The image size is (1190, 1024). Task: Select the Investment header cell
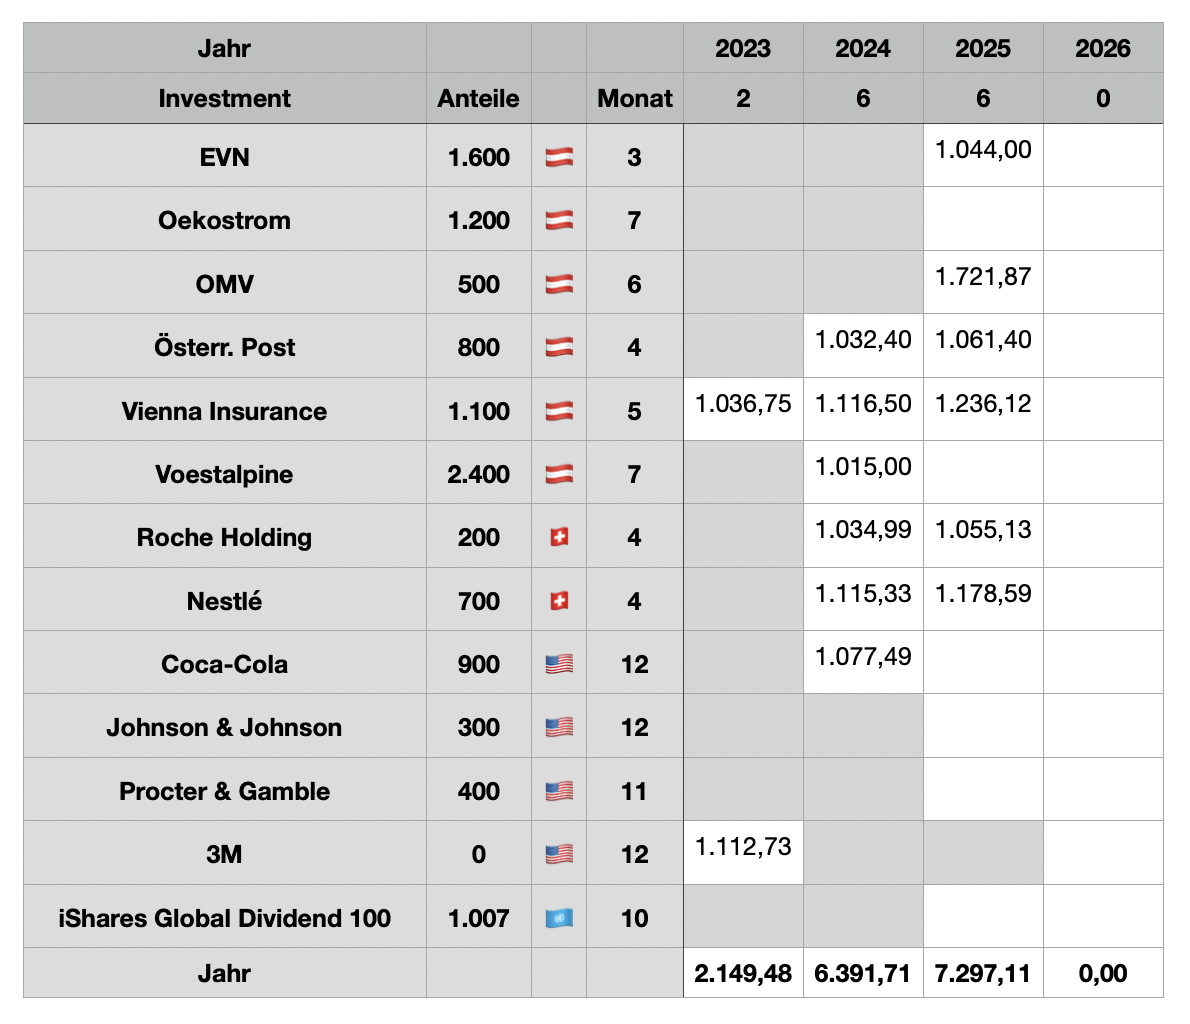pyautogui.click(x=224, y=98)
